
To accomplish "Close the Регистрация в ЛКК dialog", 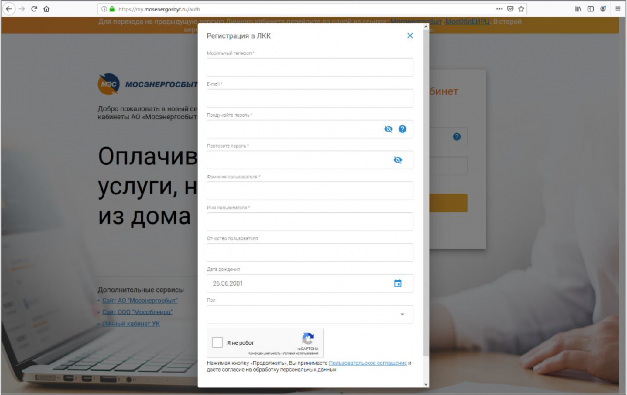I will 410,36.
